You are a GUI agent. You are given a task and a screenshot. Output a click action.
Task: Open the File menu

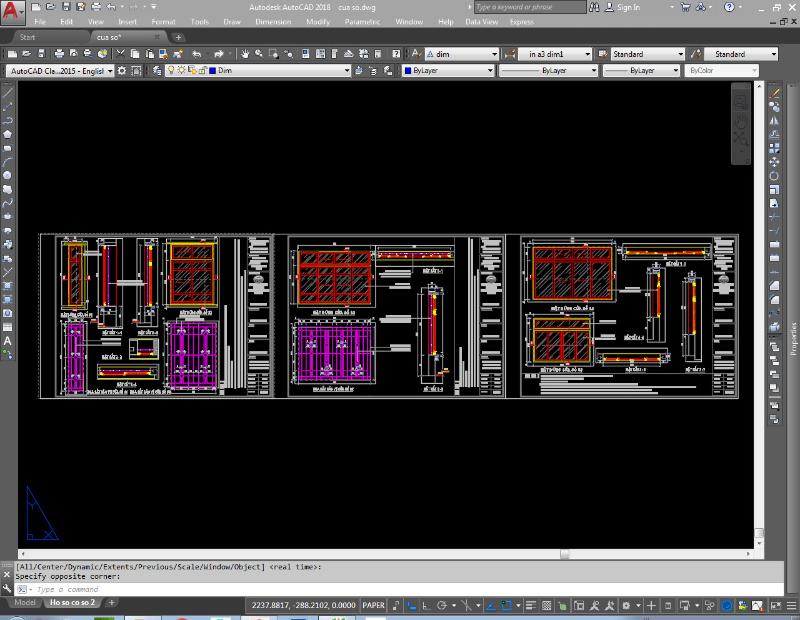[40, 22]
